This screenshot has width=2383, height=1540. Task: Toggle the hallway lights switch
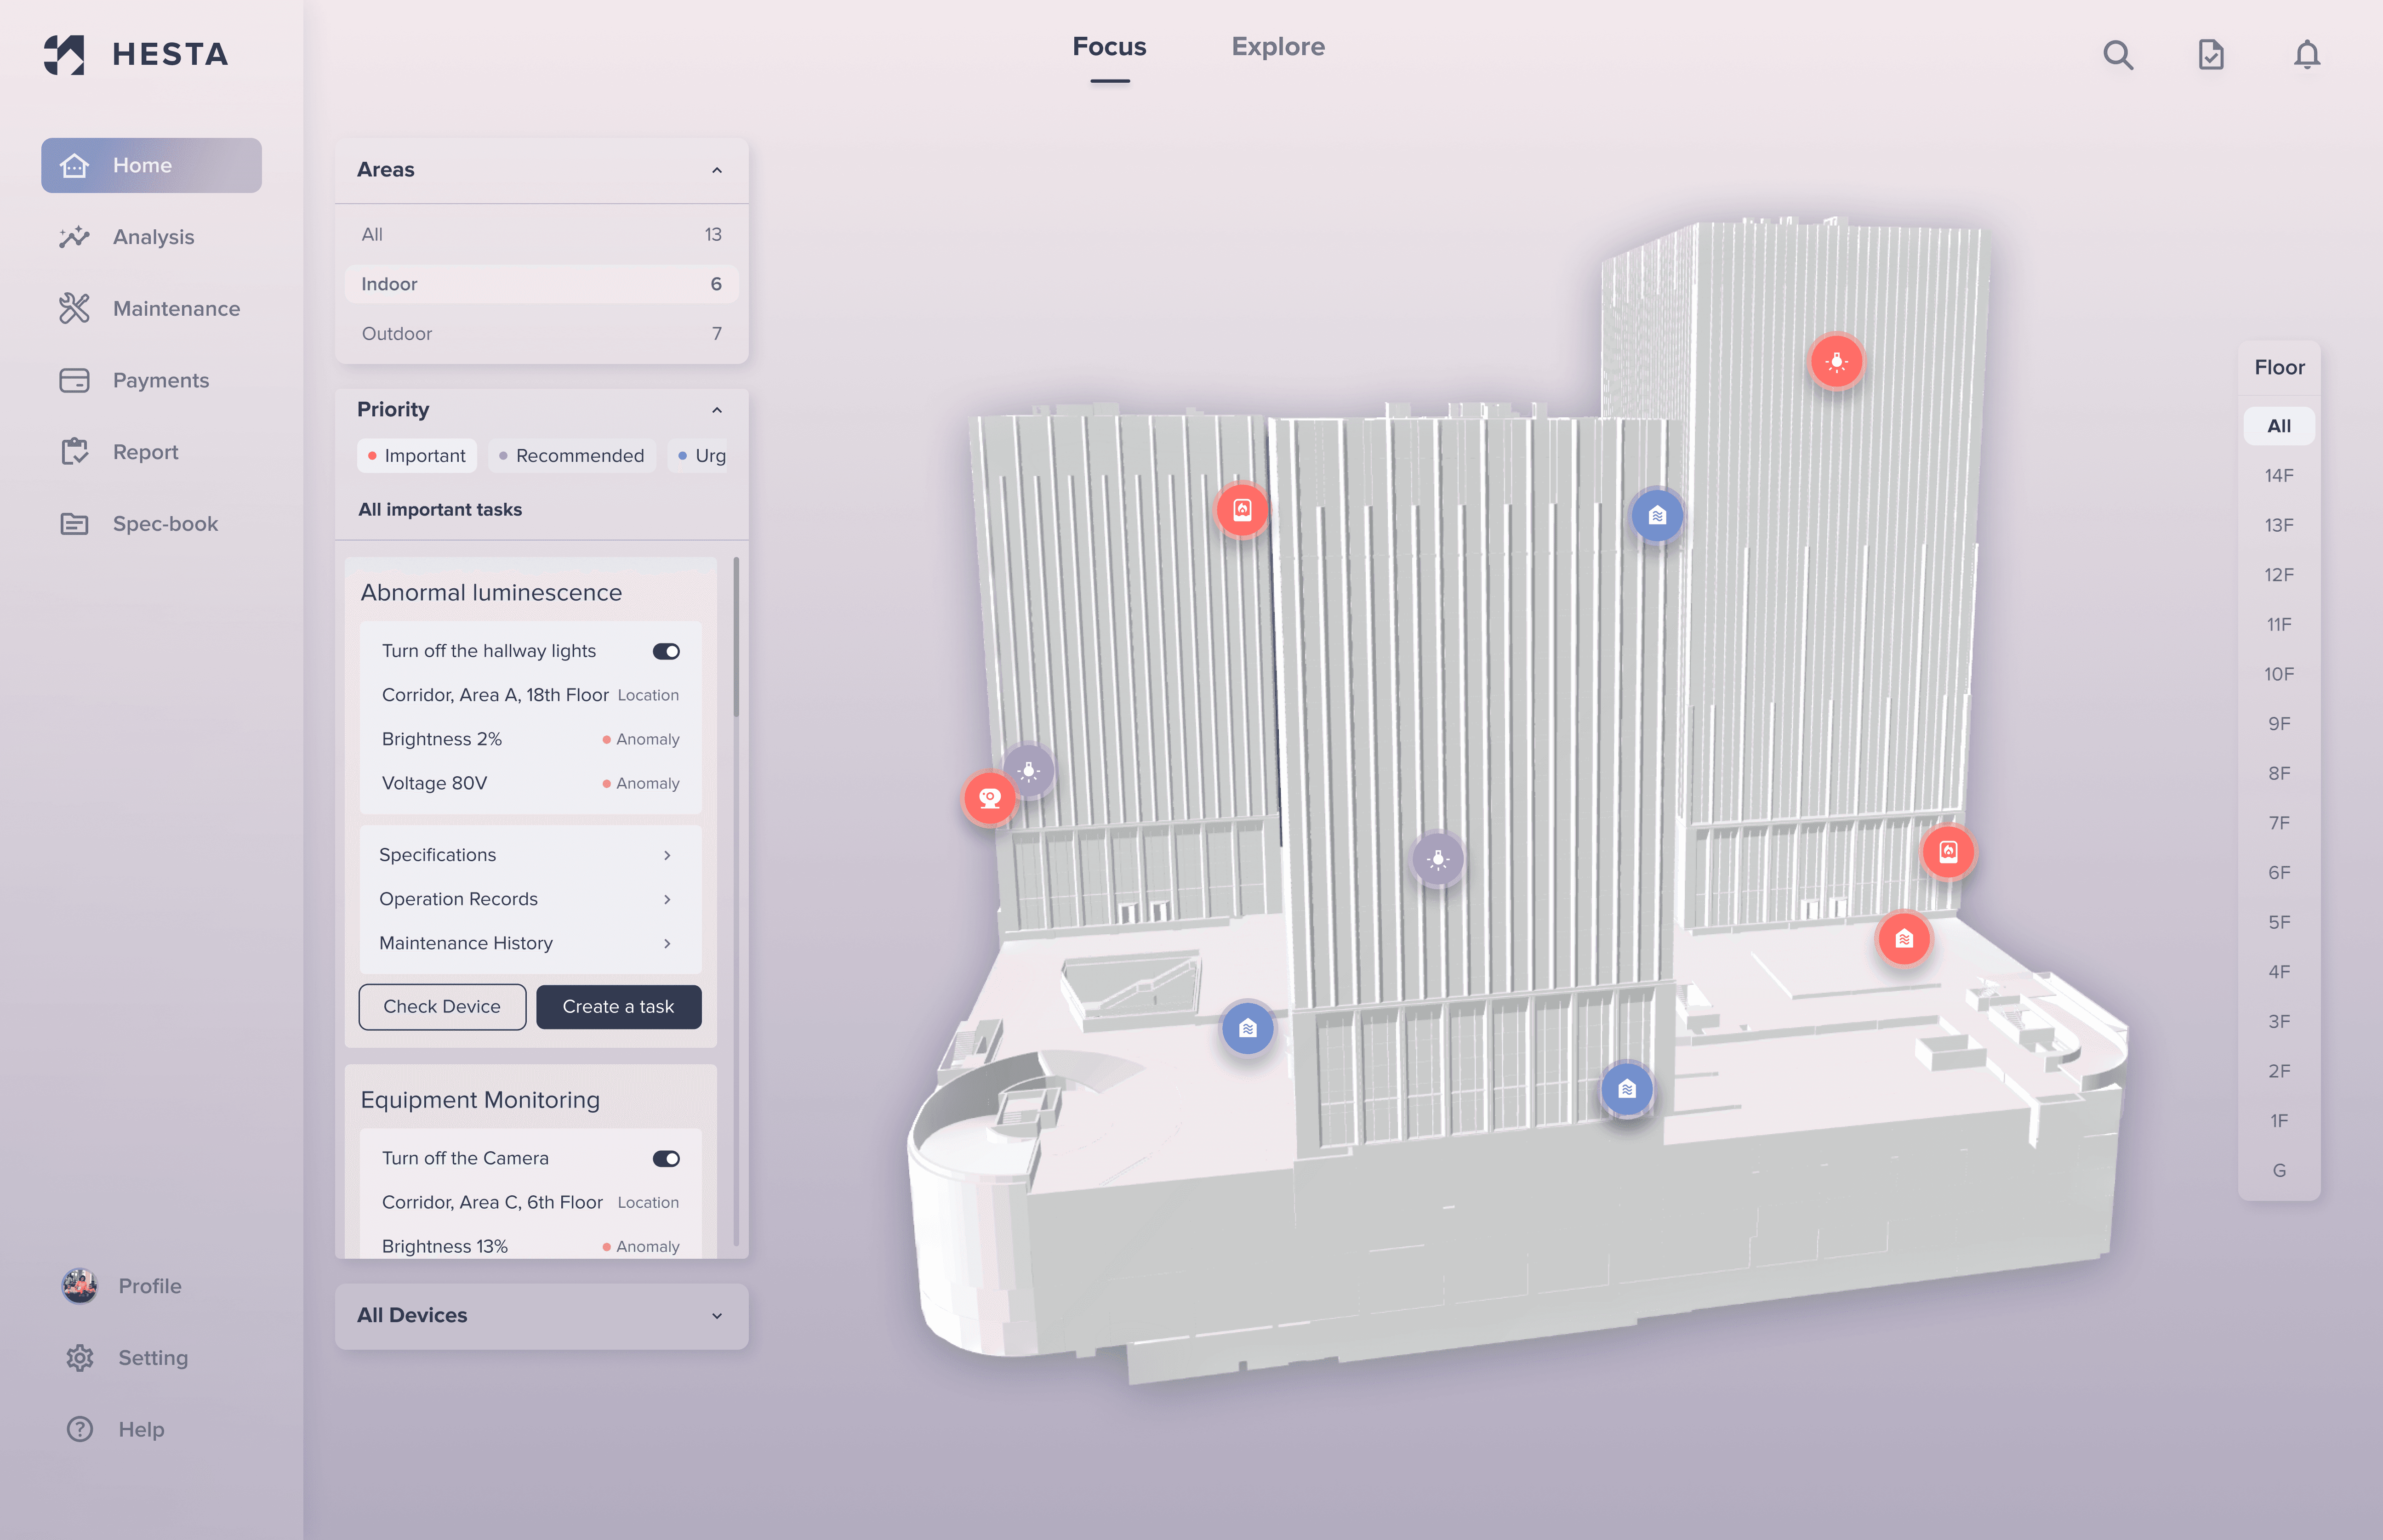tap(666, 651)
